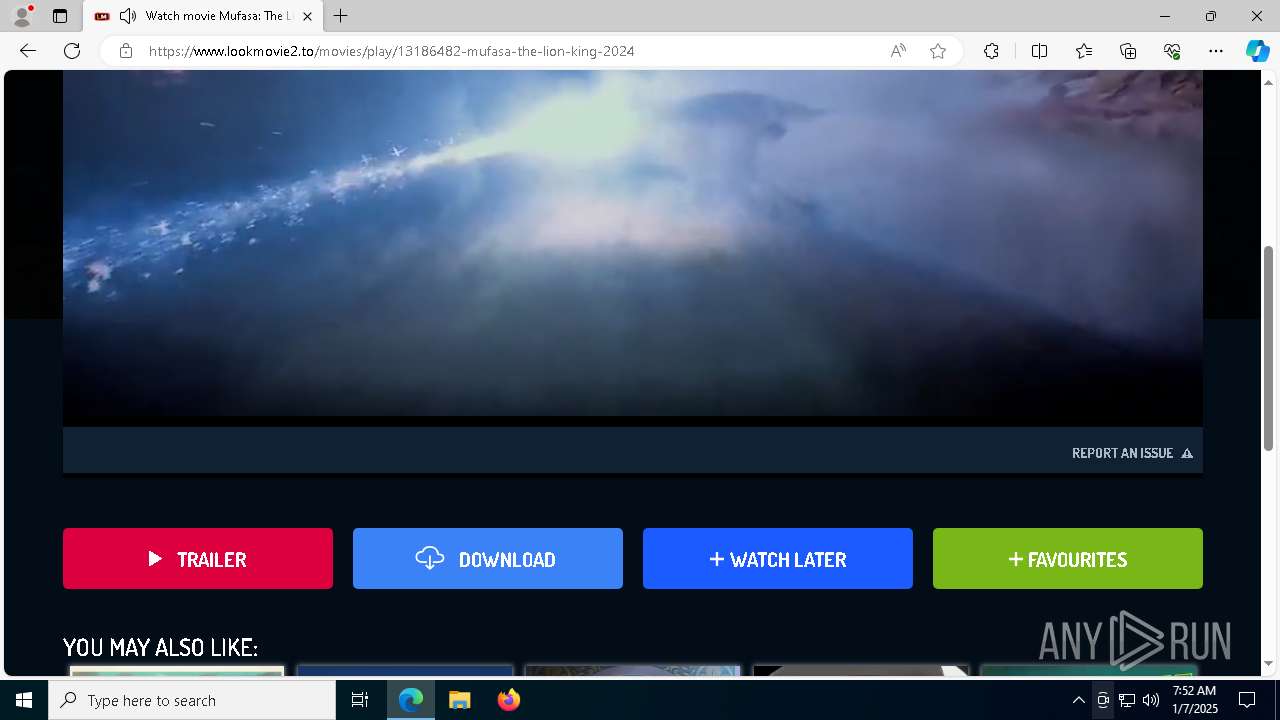
Task: Click the taskbar search box
Action: pyautogui.click(x=192, y=700)
